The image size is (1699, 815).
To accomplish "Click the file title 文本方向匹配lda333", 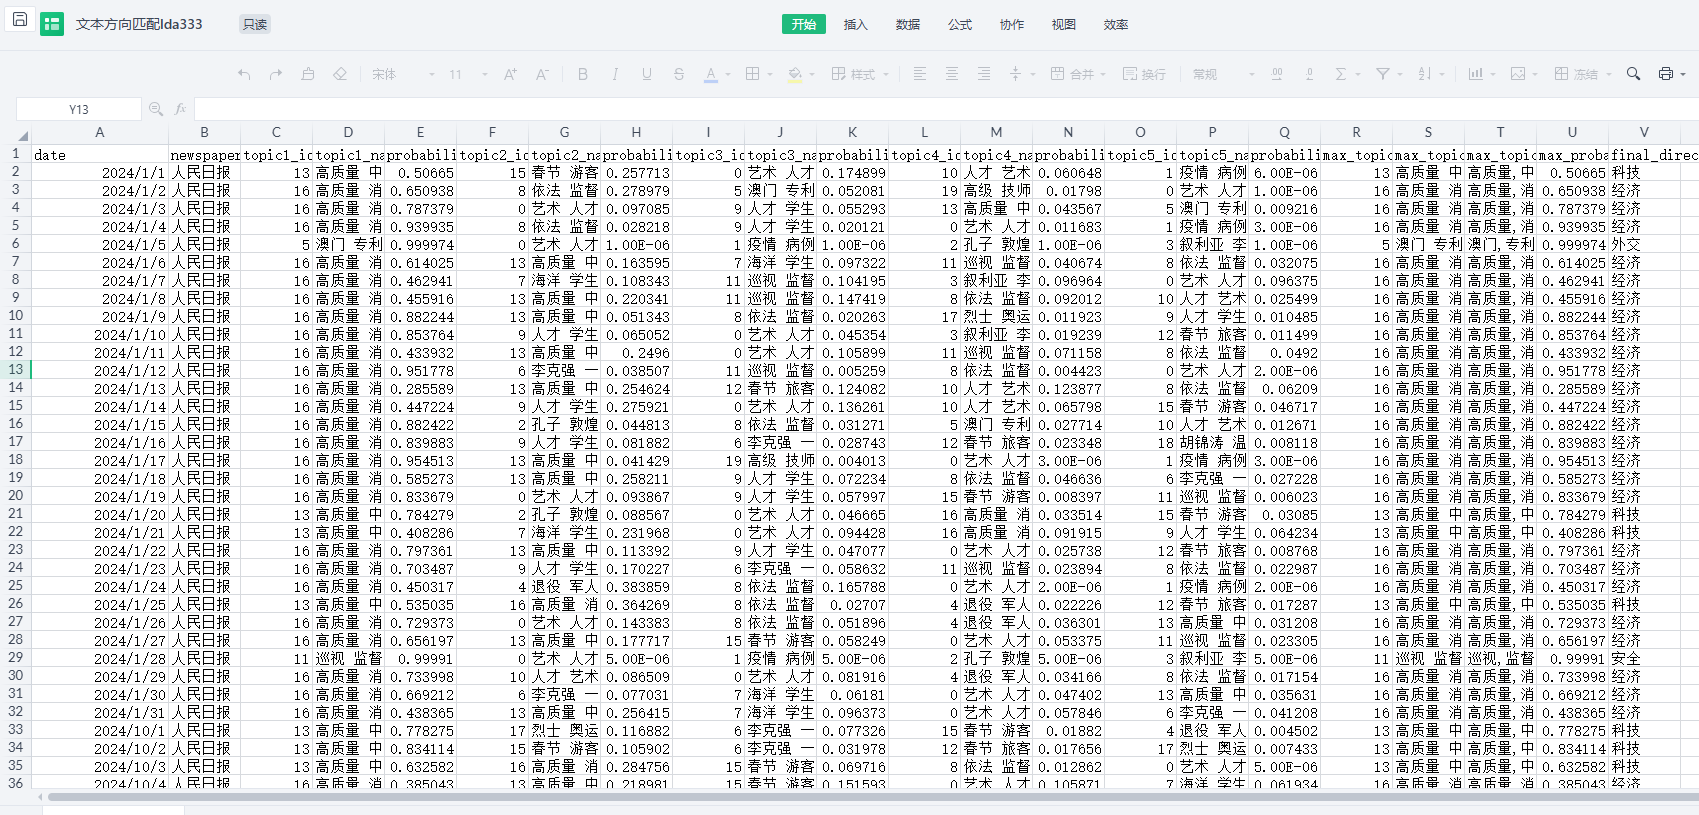I will pyautogui.click(x=139, y=24).
